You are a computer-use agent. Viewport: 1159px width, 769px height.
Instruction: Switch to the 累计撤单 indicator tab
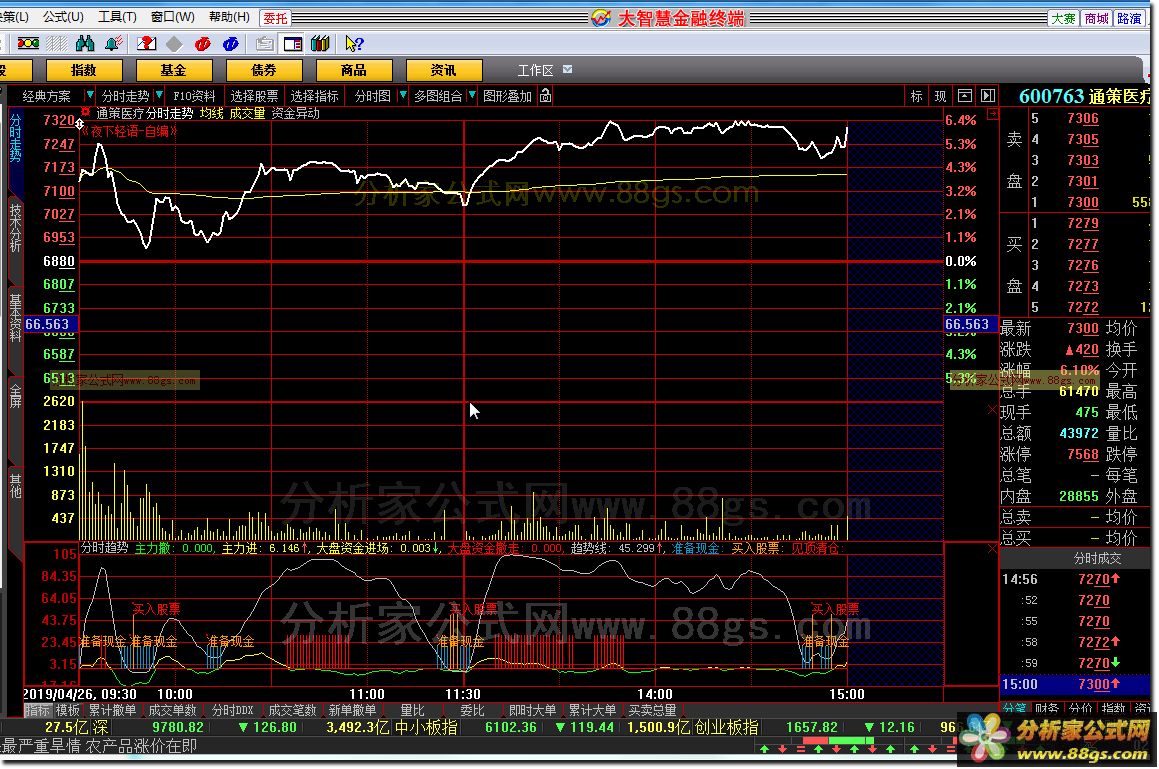pyautogui.click(x=112, y=710)
